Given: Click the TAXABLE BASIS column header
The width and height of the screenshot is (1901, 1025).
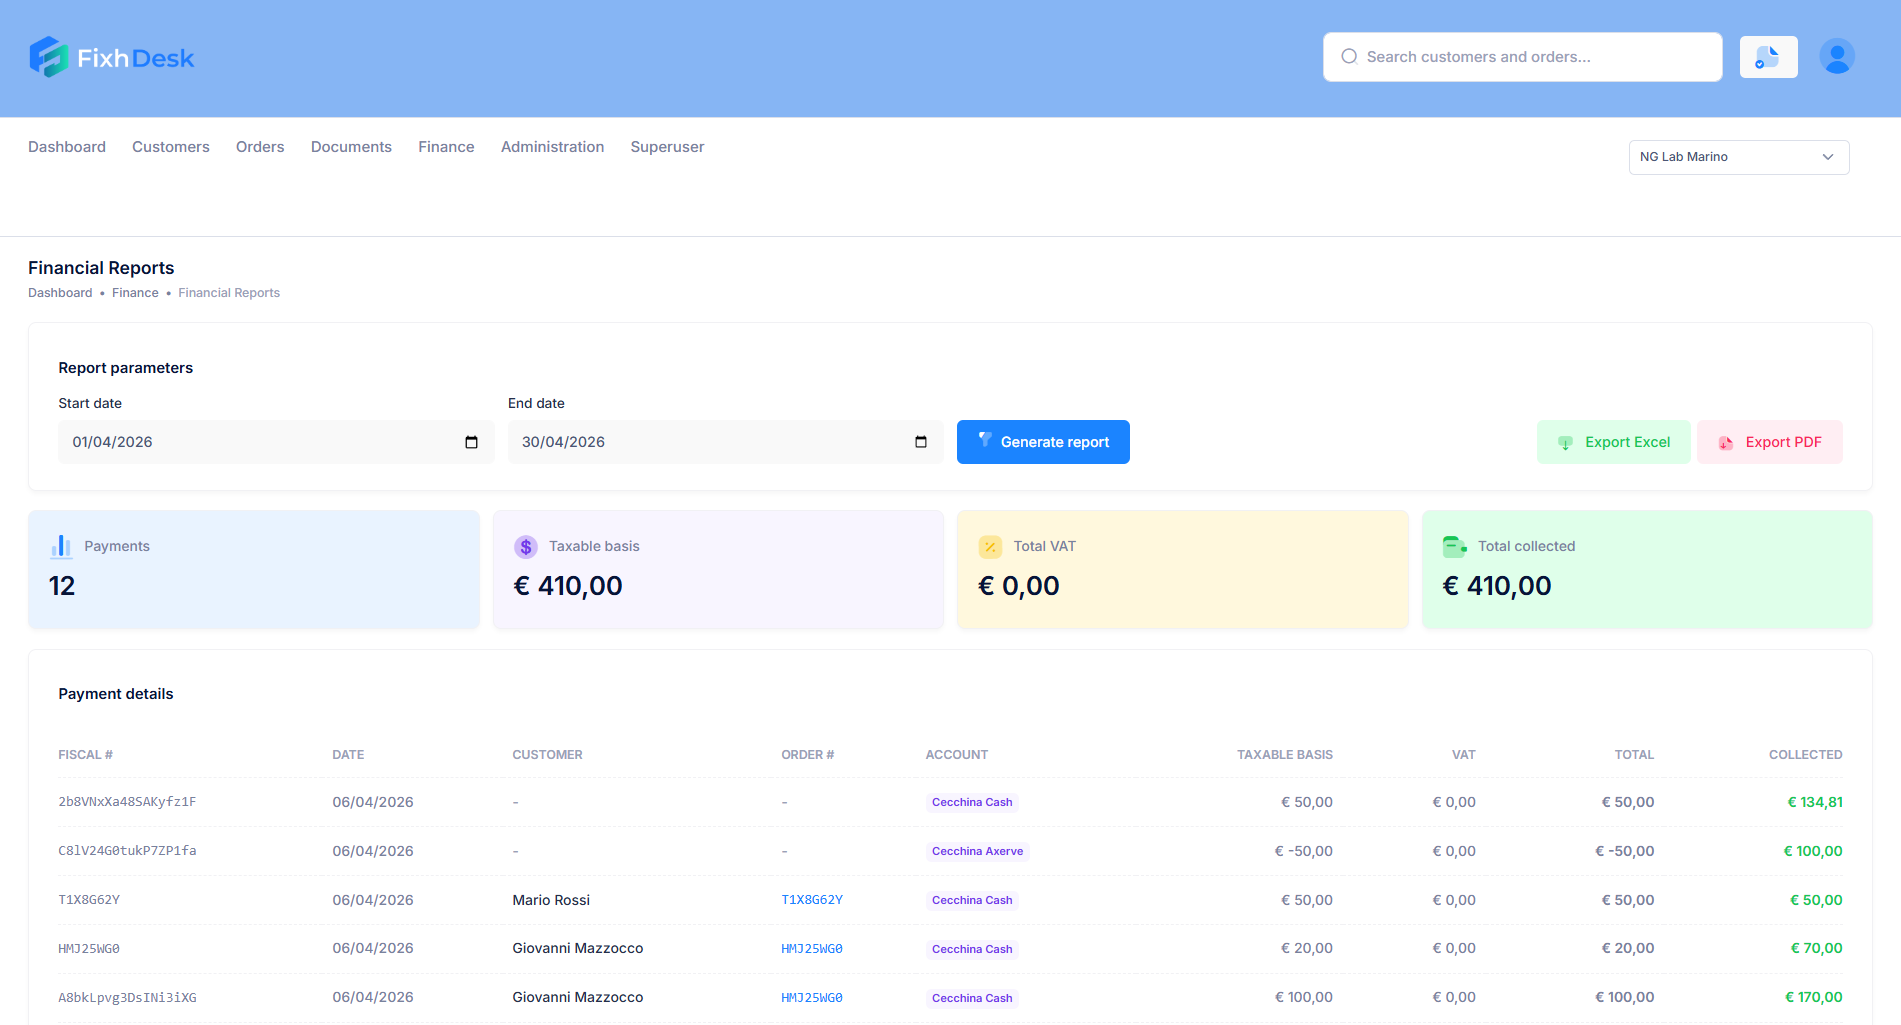Looking at the screenshot, I should 1284,755.
